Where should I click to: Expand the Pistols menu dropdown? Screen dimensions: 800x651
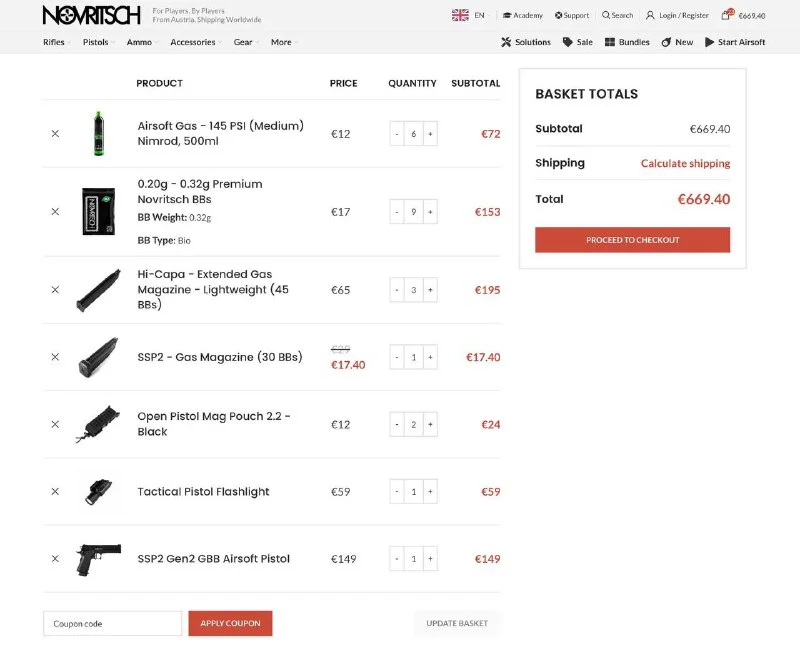98,42
